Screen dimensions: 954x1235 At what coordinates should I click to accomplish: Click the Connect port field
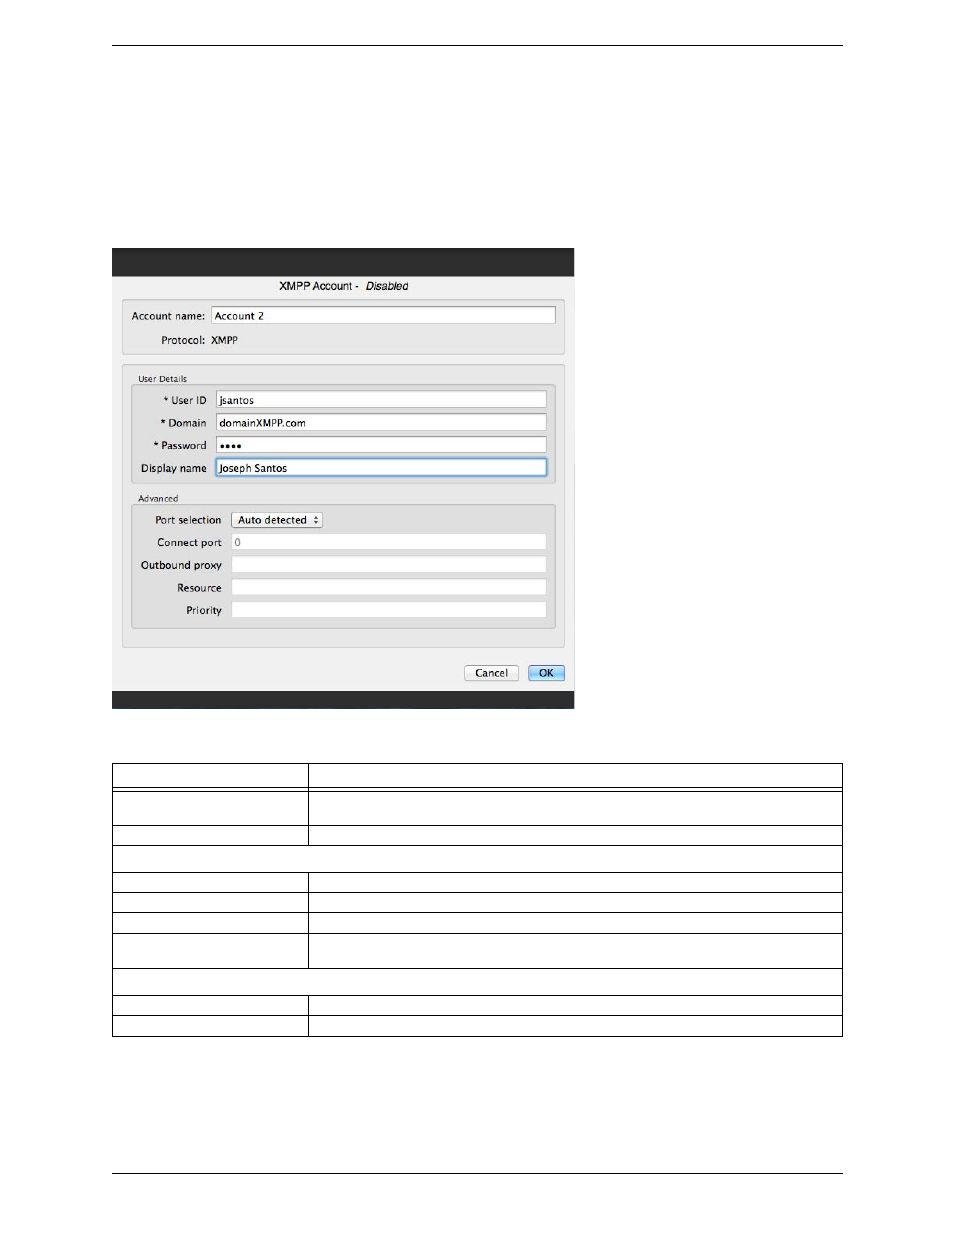pyautogui.click(x=389, y=542)
